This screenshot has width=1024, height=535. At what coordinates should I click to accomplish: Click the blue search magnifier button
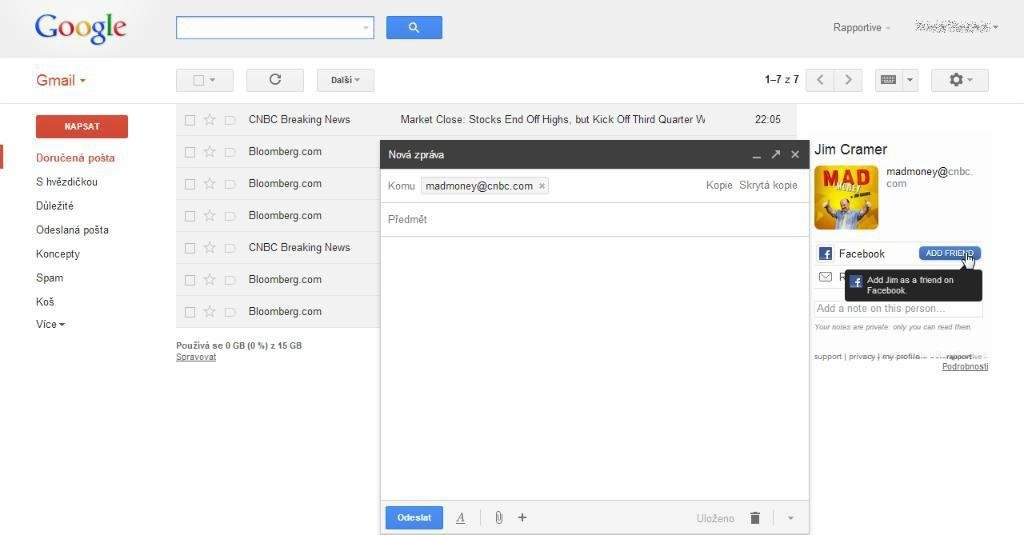[414, 27]
